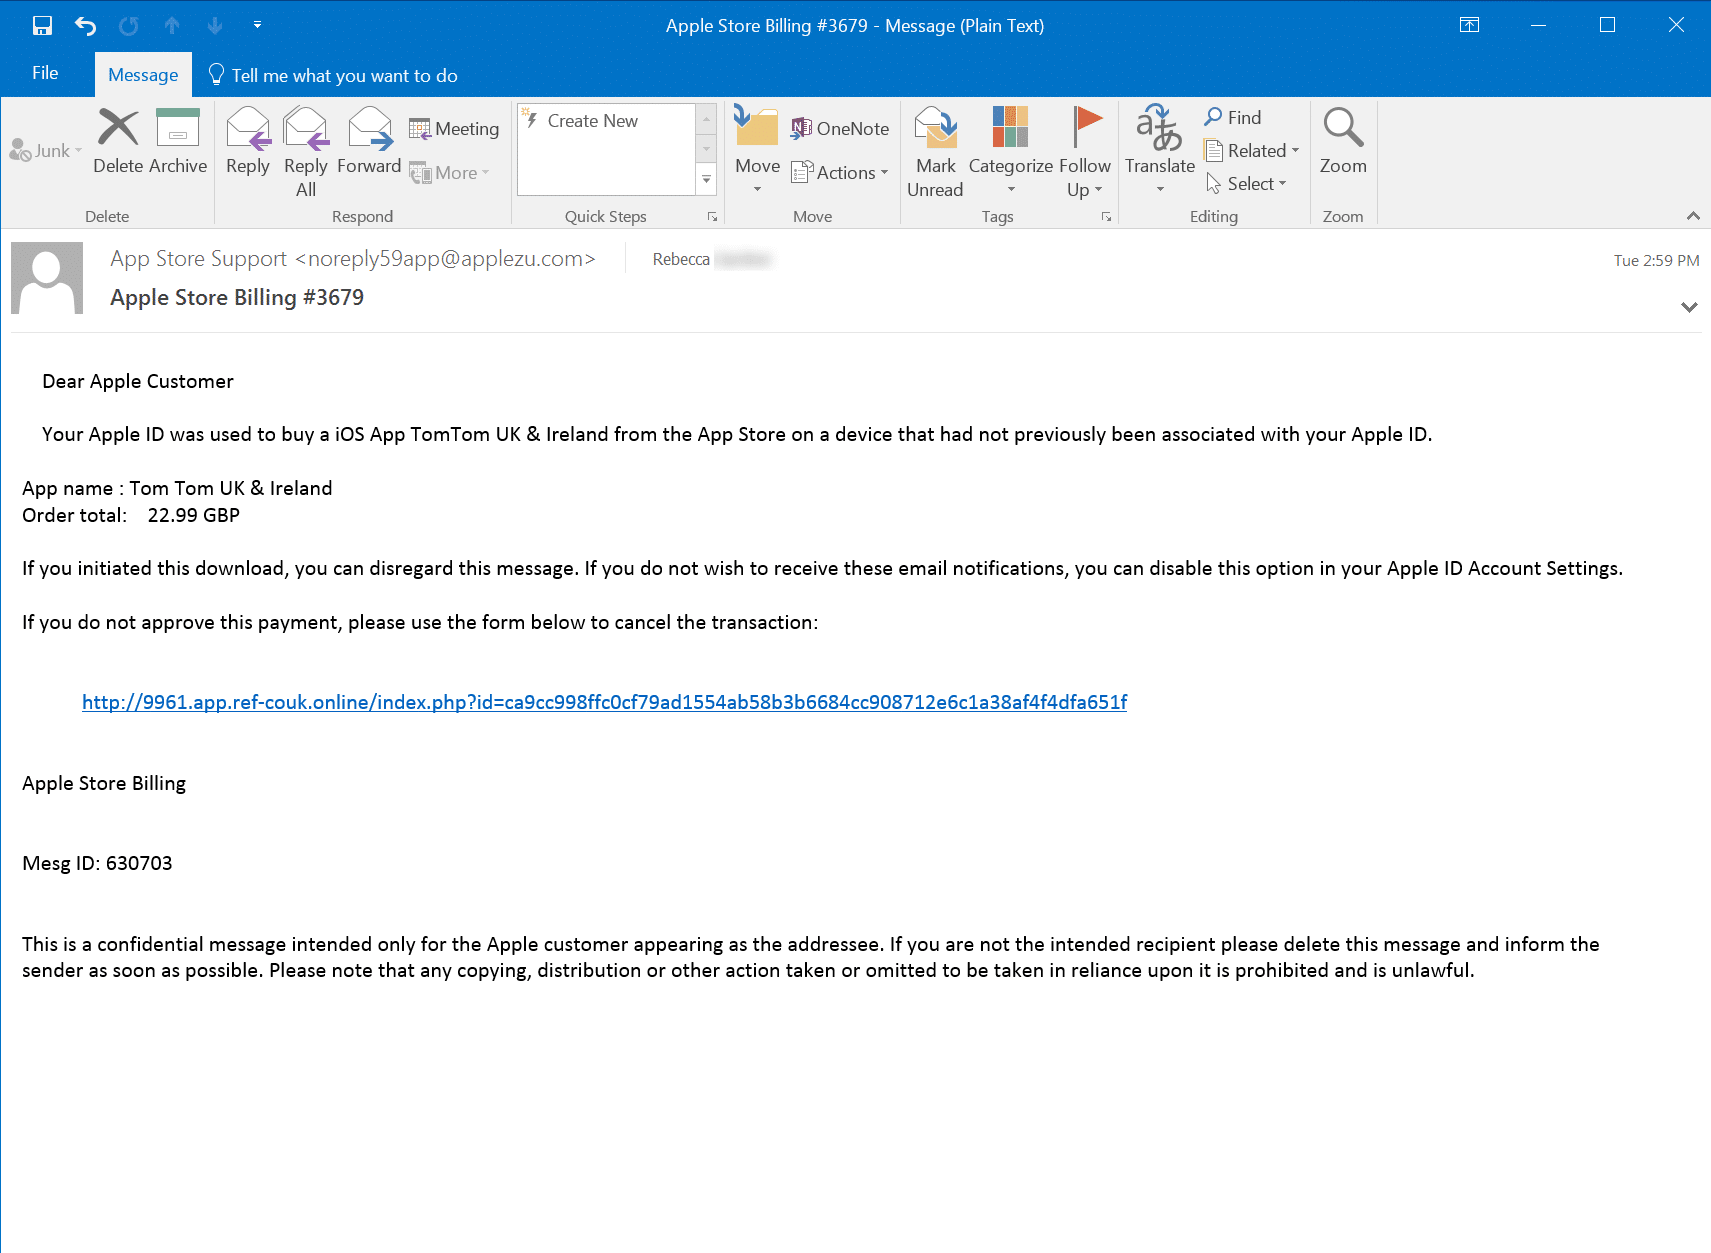This screenshot has height=1253, width=1711.
Task: Click the Undo arrow icon
Action: coord(85,26)
